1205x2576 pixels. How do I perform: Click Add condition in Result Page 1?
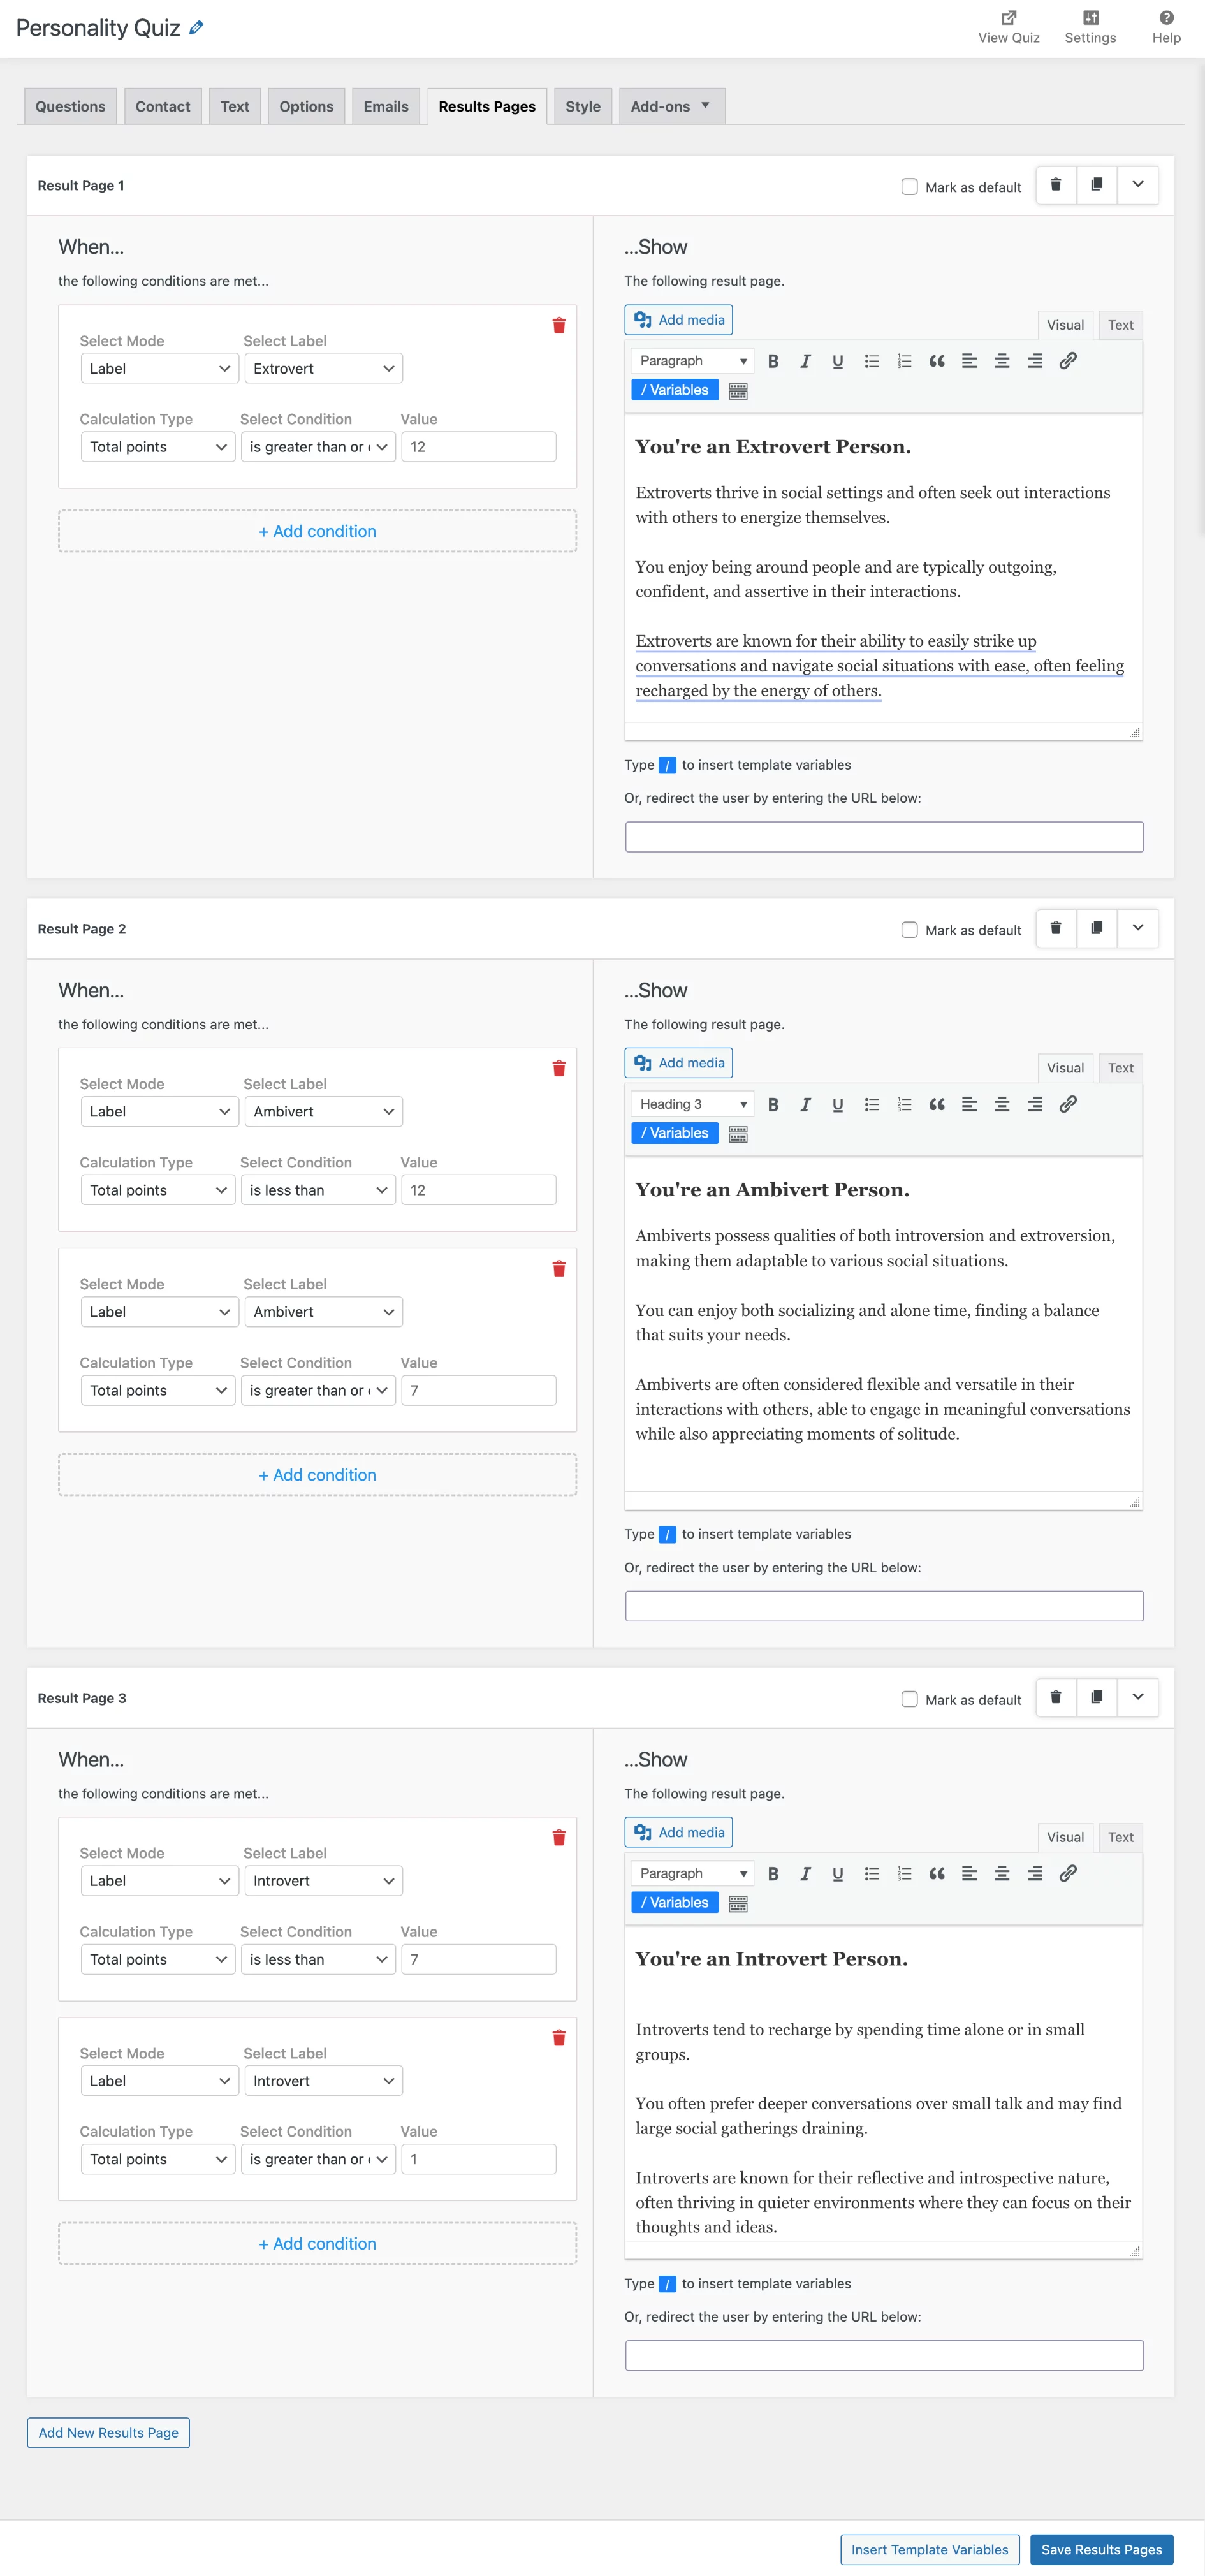pyautogui.click(x=317, y=531)
